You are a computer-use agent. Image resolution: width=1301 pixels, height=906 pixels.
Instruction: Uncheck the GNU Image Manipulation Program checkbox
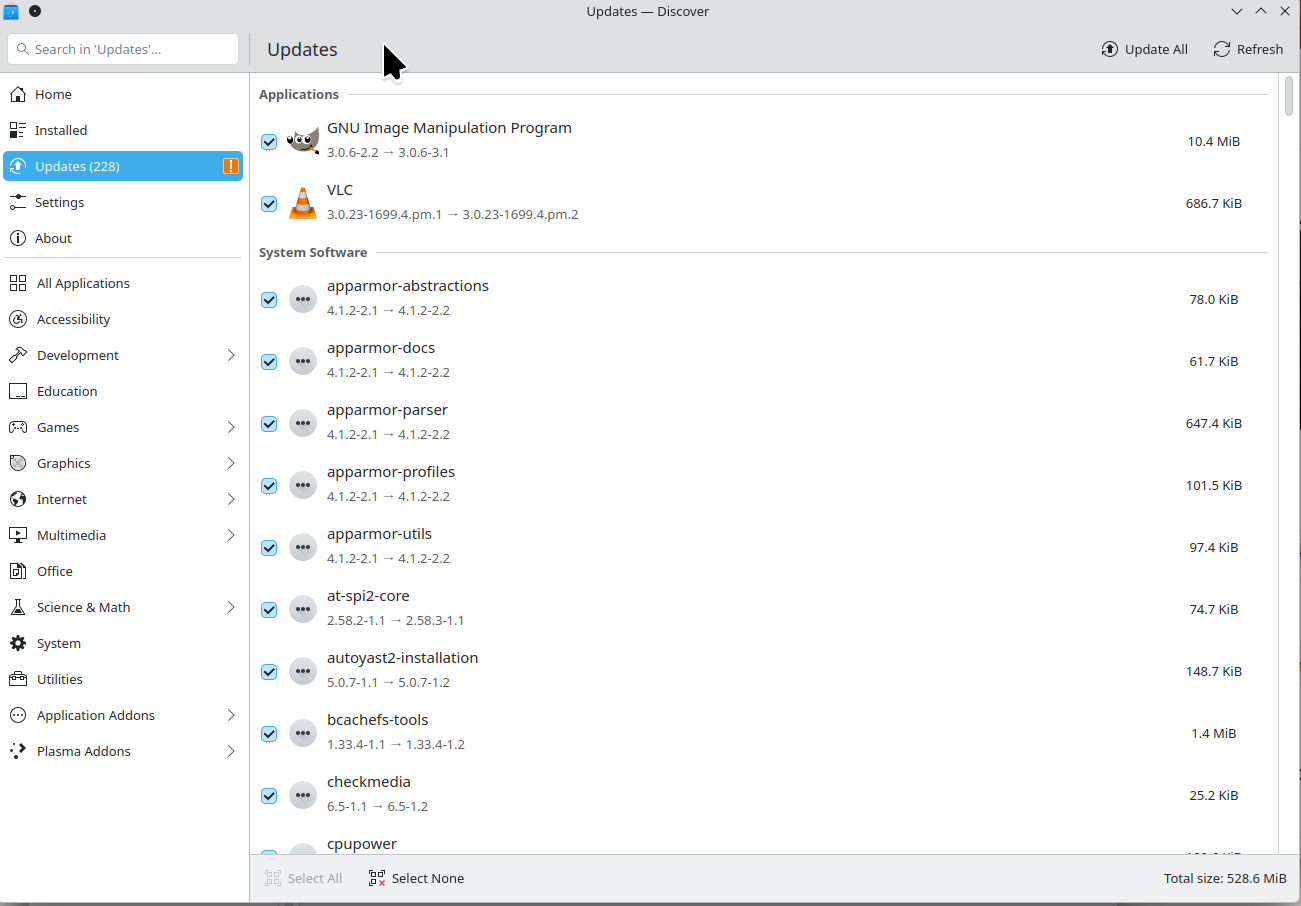tap(269, 142)
